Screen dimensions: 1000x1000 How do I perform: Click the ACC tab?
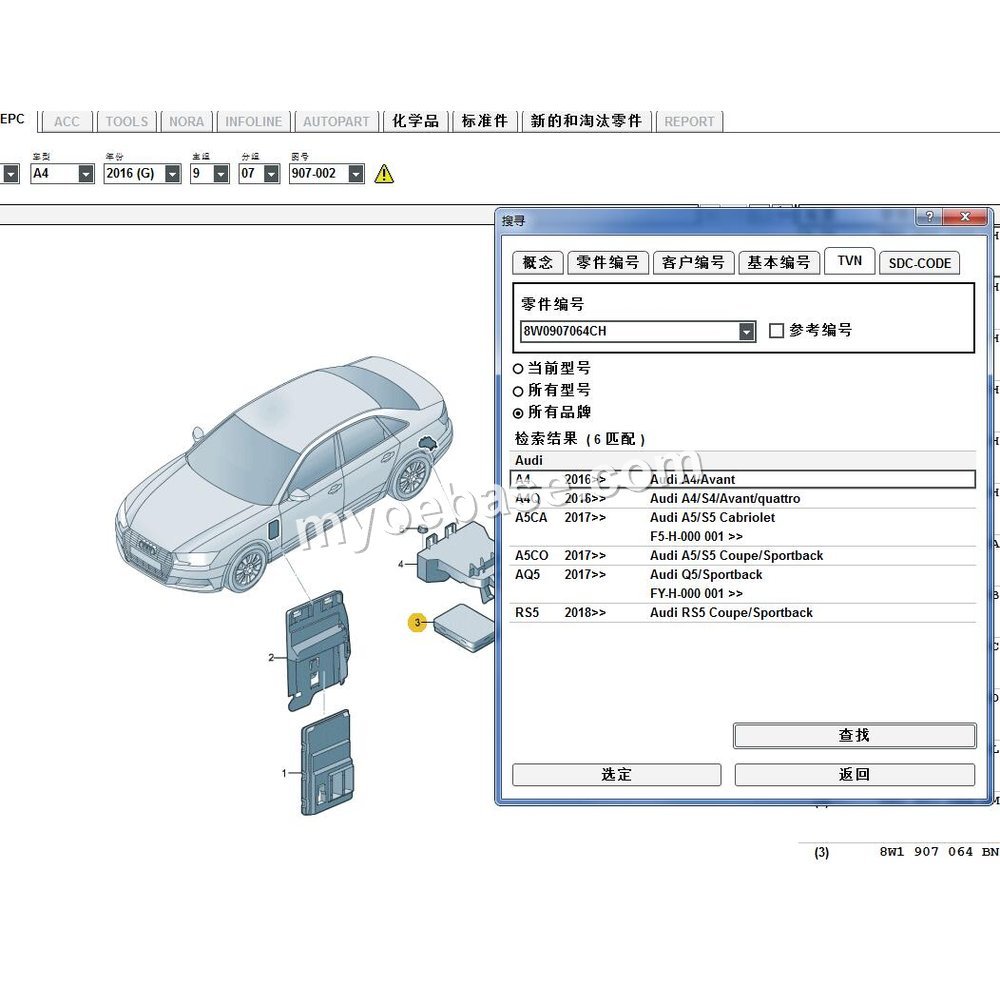(67, 121)
